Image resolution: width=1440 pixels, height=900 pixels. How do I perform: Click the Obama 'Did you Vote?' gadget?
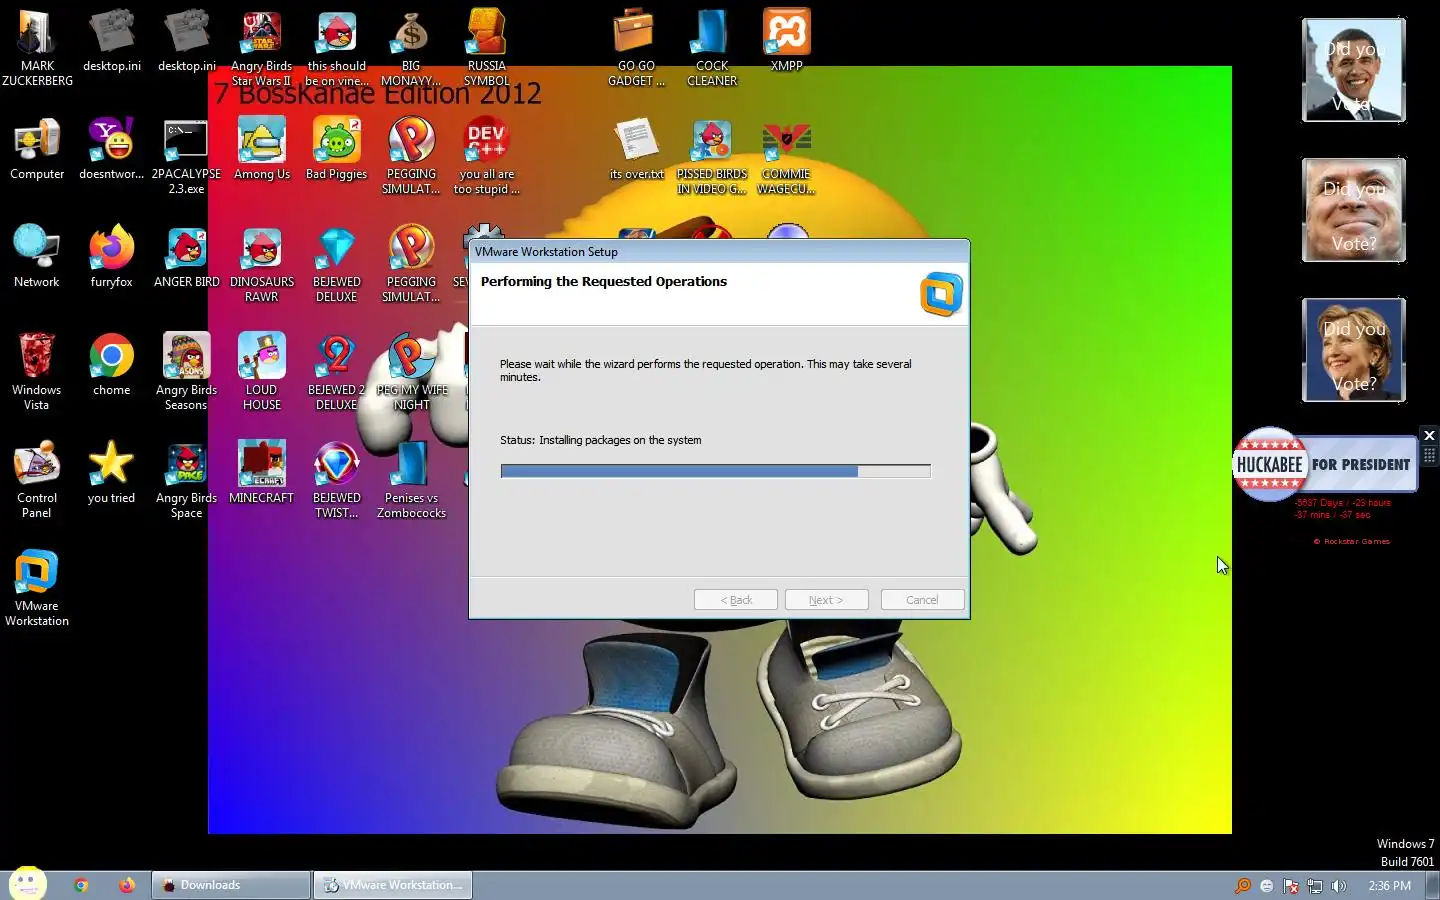pos(1354,70)
